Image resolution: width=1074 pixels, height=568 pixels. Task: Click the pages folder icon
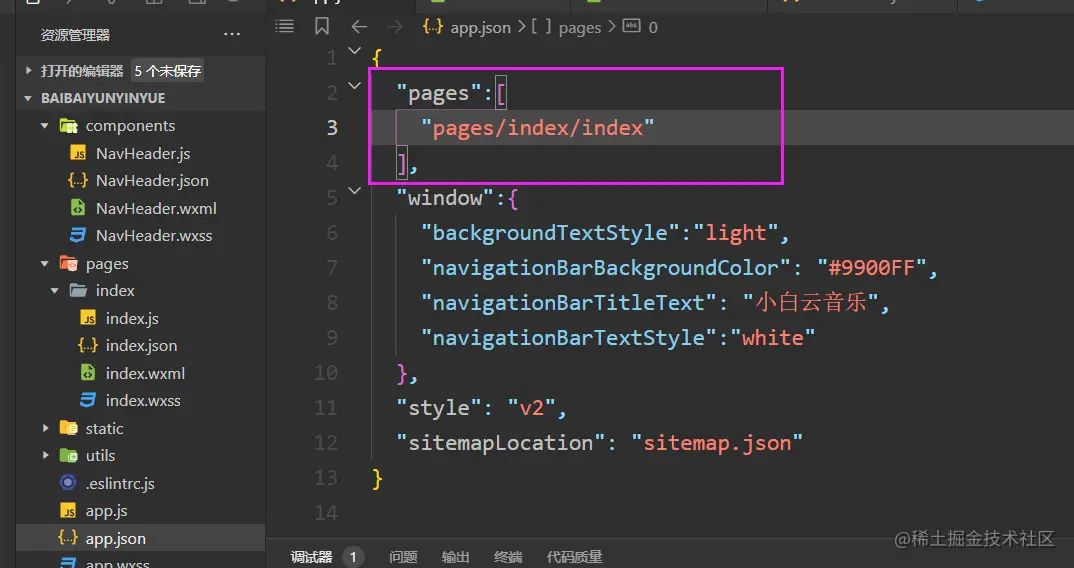68,263
